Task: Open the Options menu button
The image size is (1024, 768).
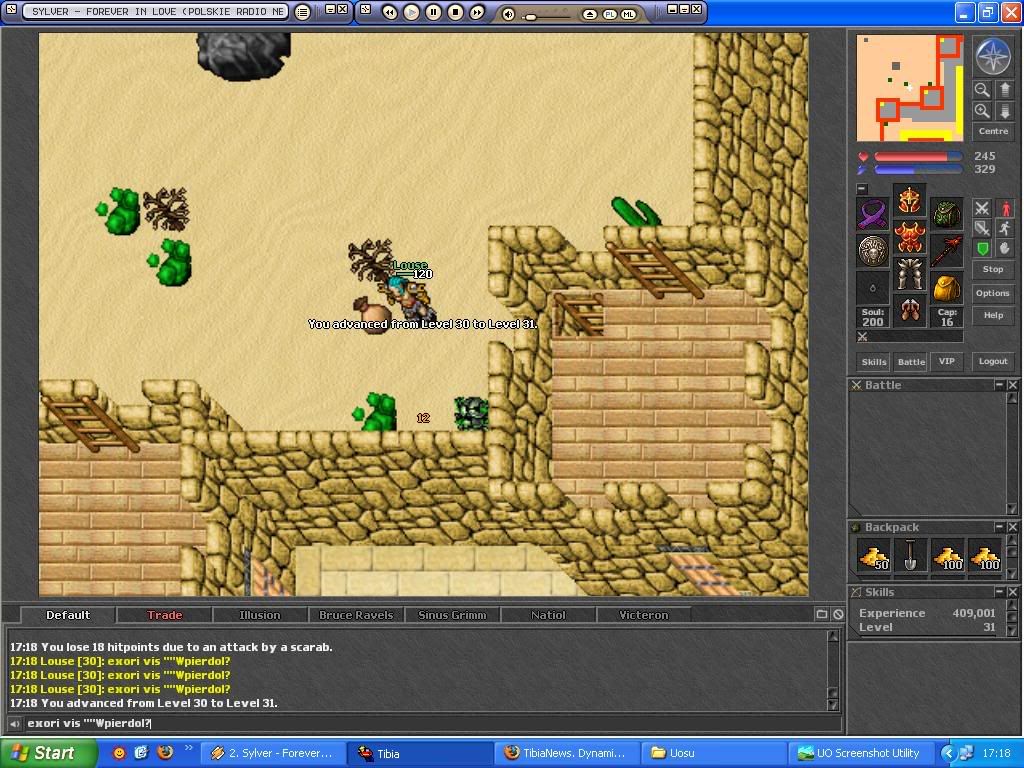Action: pyautogui.click(x=993, y=293)
